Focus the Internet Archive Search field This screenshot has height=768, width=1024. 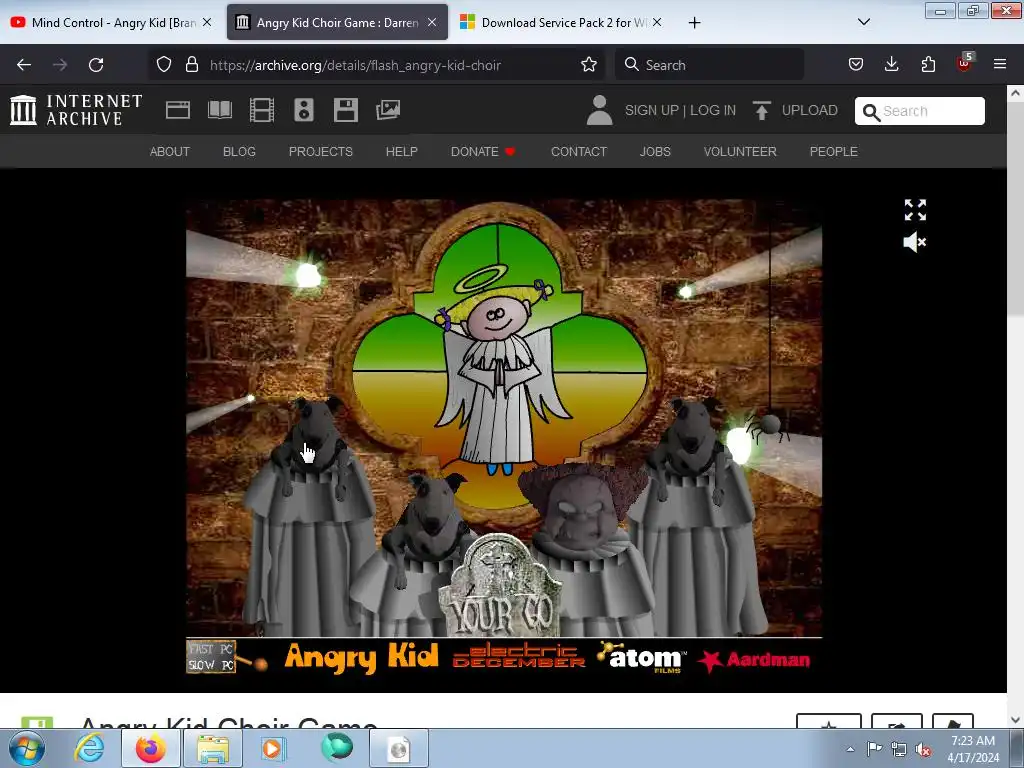click(920, 111)
